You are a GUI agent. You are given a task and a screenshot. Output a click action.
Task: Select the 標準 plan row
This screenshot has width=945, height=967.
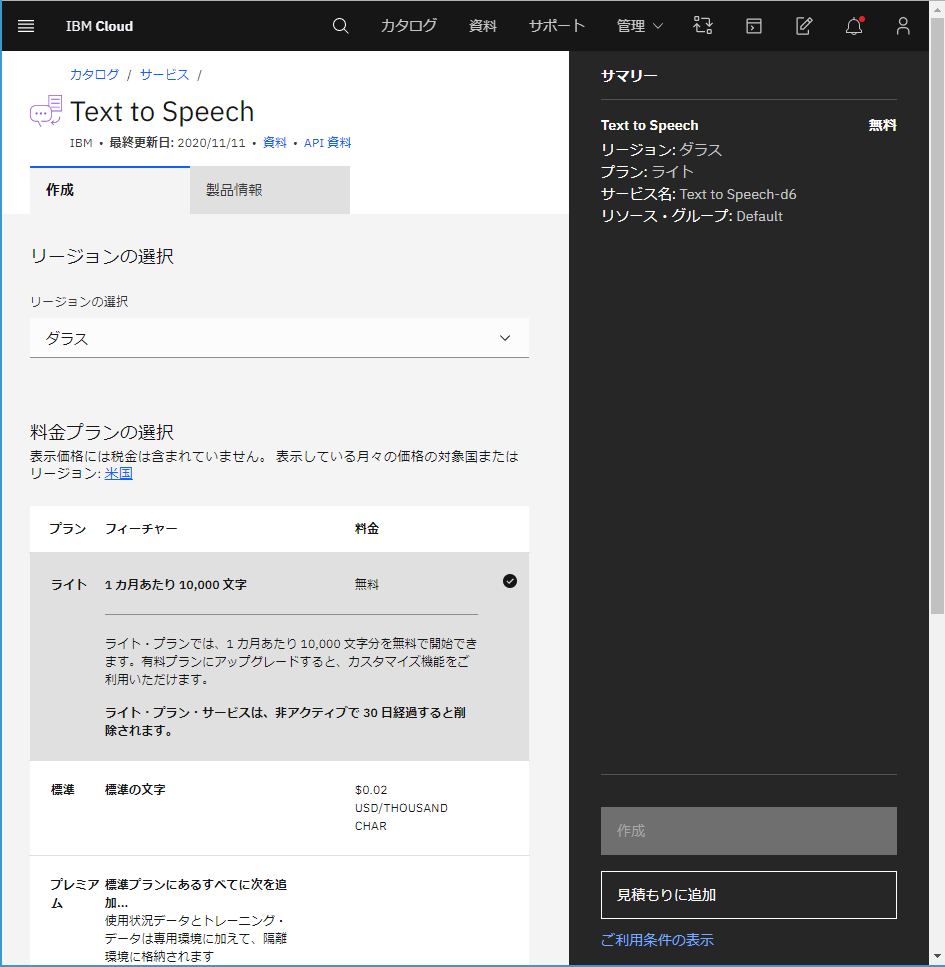279,808
